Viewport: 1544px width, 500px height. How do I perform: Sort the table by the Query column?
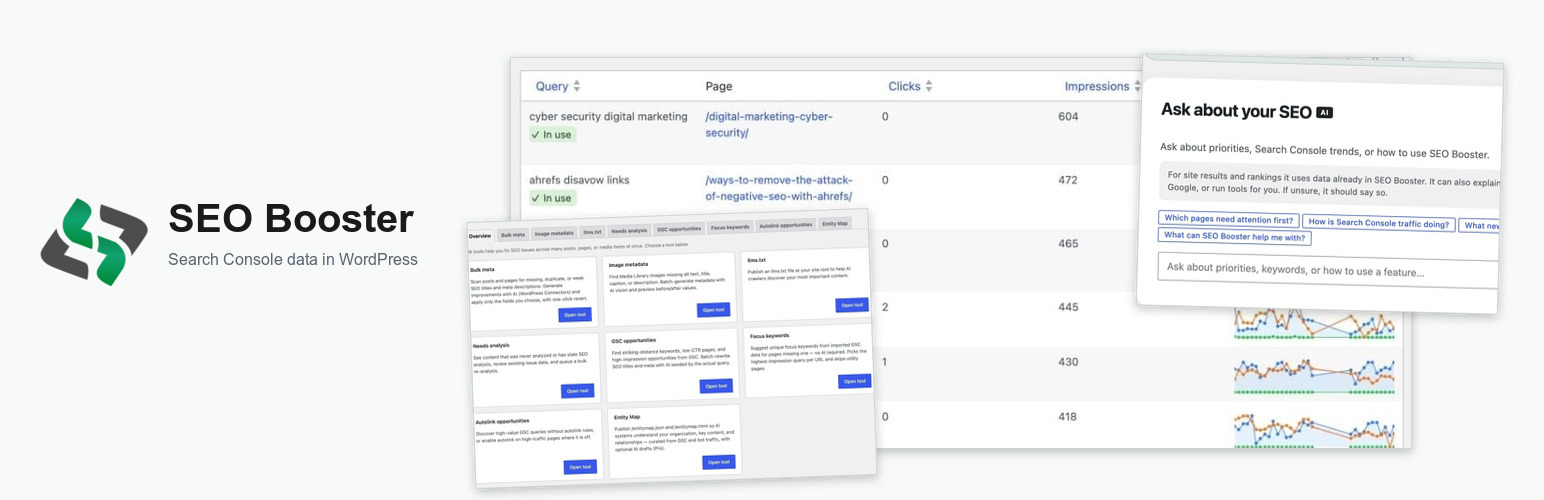[558, 86]
